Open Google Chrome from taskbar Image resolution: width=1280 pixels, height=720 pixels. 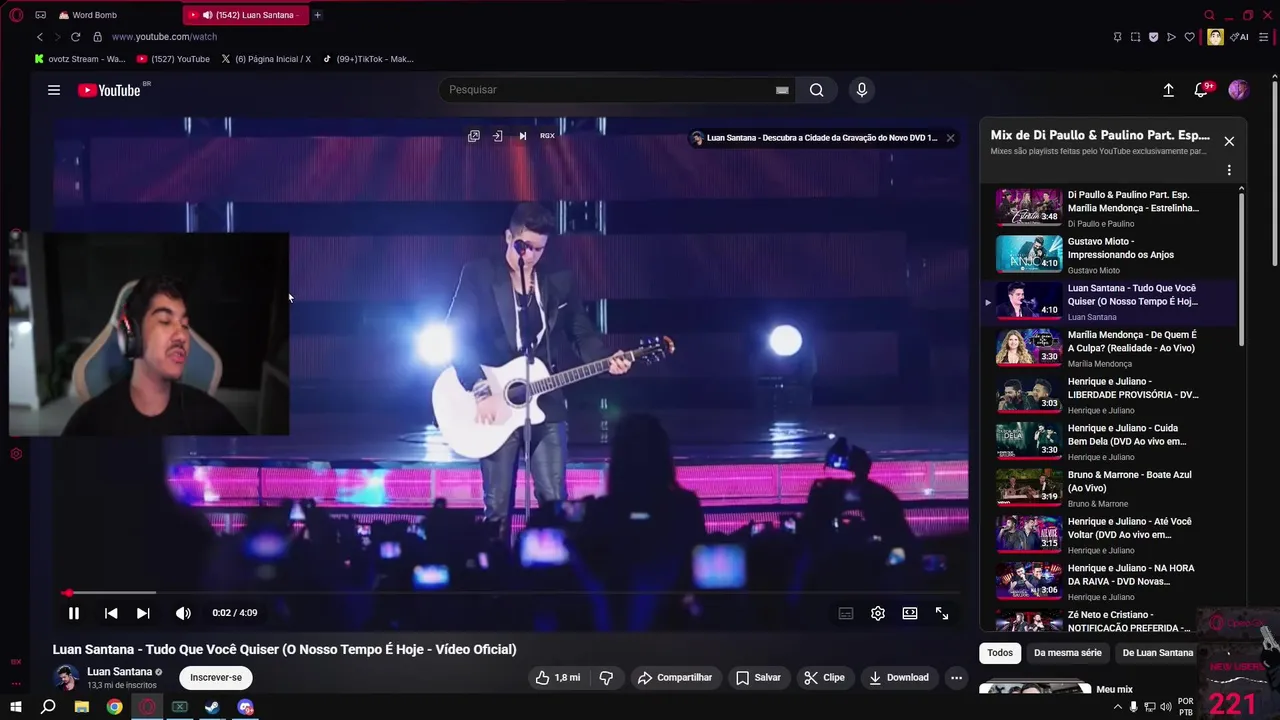click(x=115, y=707)
